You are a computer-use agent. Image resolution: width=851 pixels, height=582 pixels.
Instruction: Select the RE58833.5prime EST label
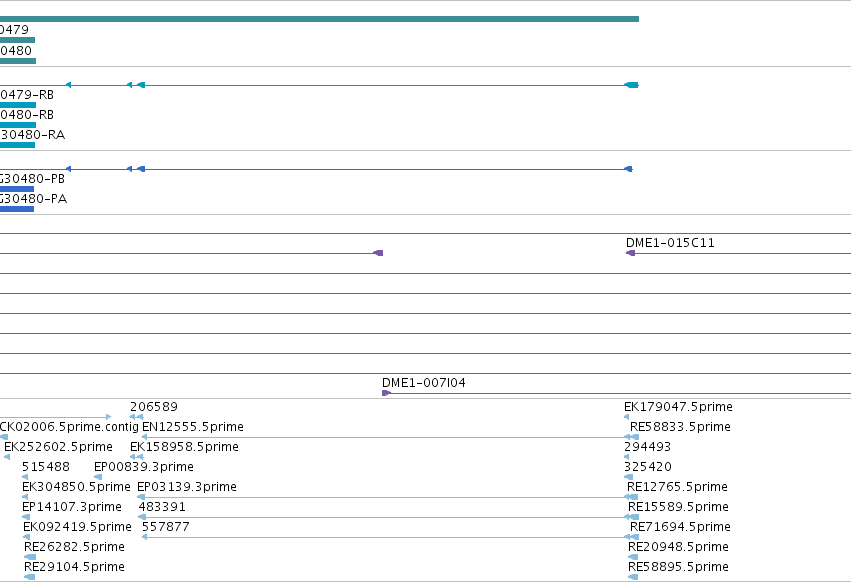(680, 427)
